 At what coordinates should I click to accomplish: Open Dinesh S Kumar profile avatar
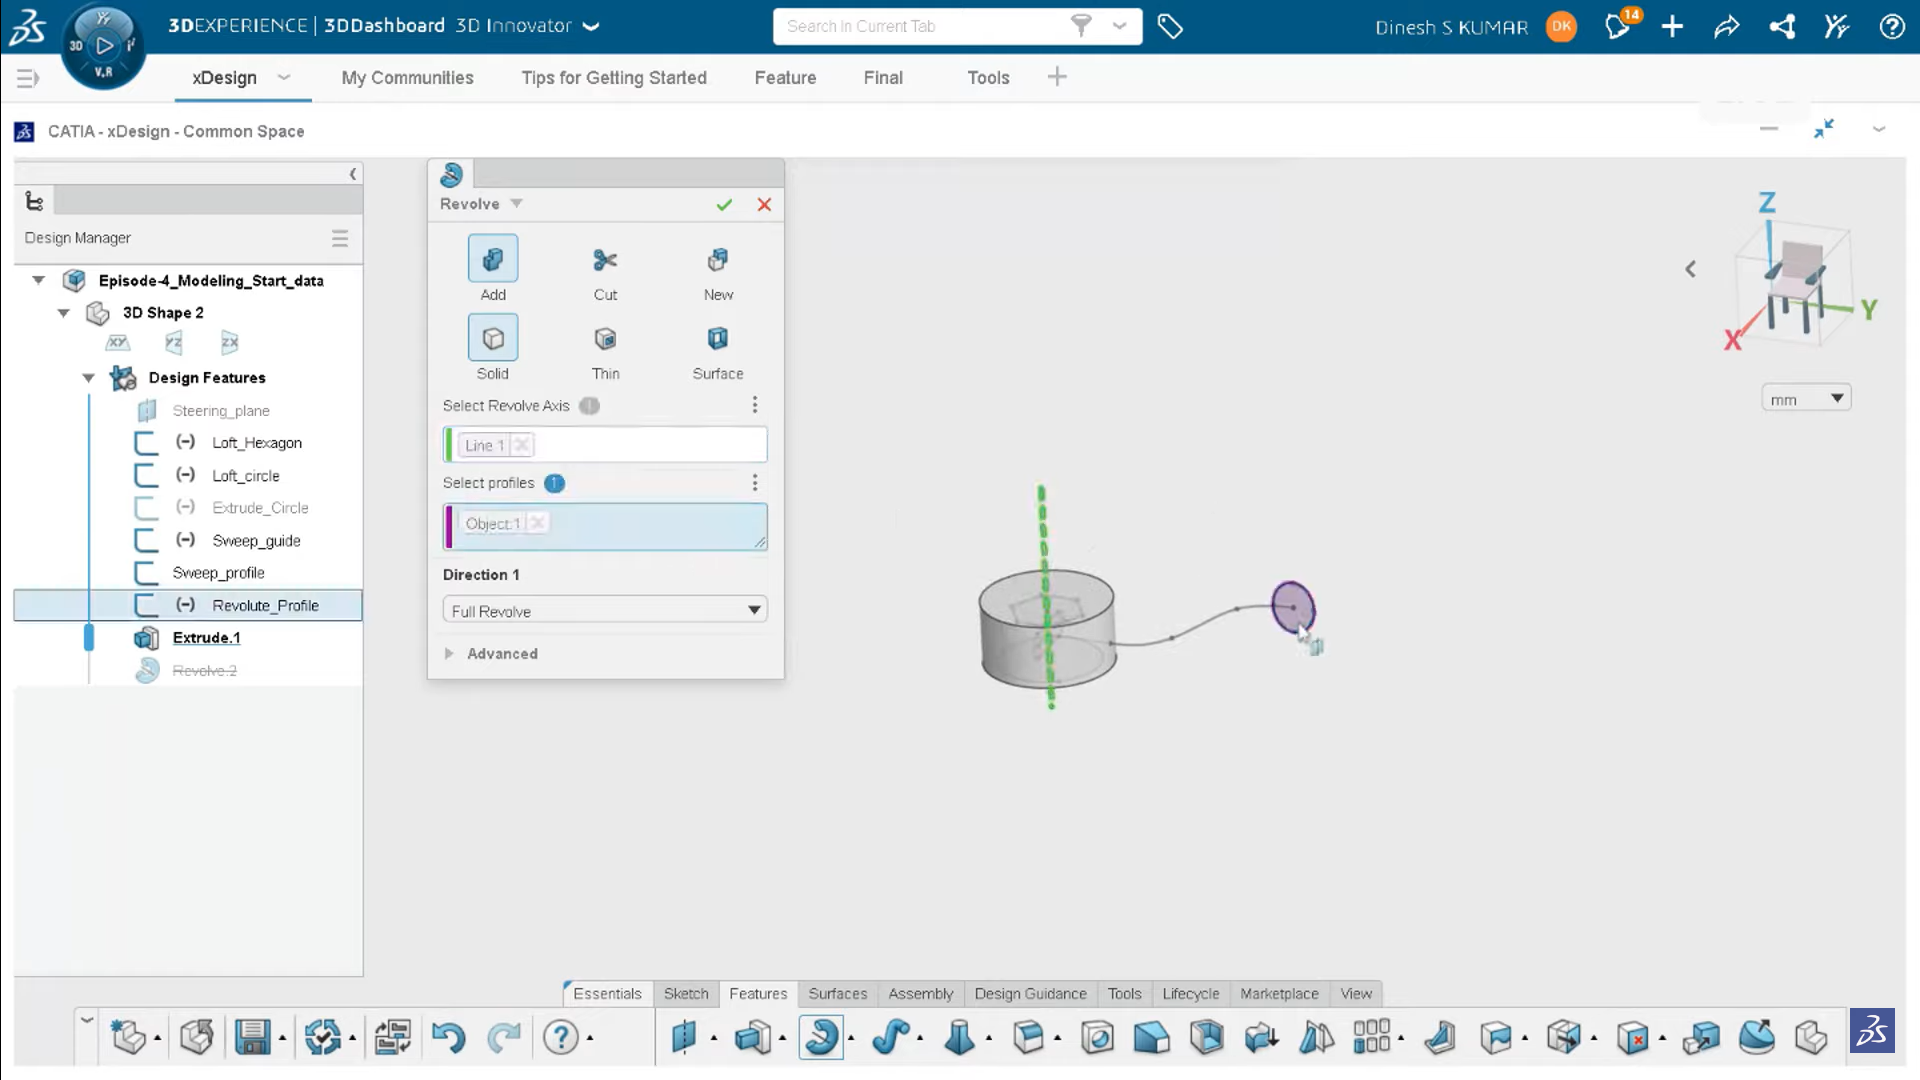1561,27
